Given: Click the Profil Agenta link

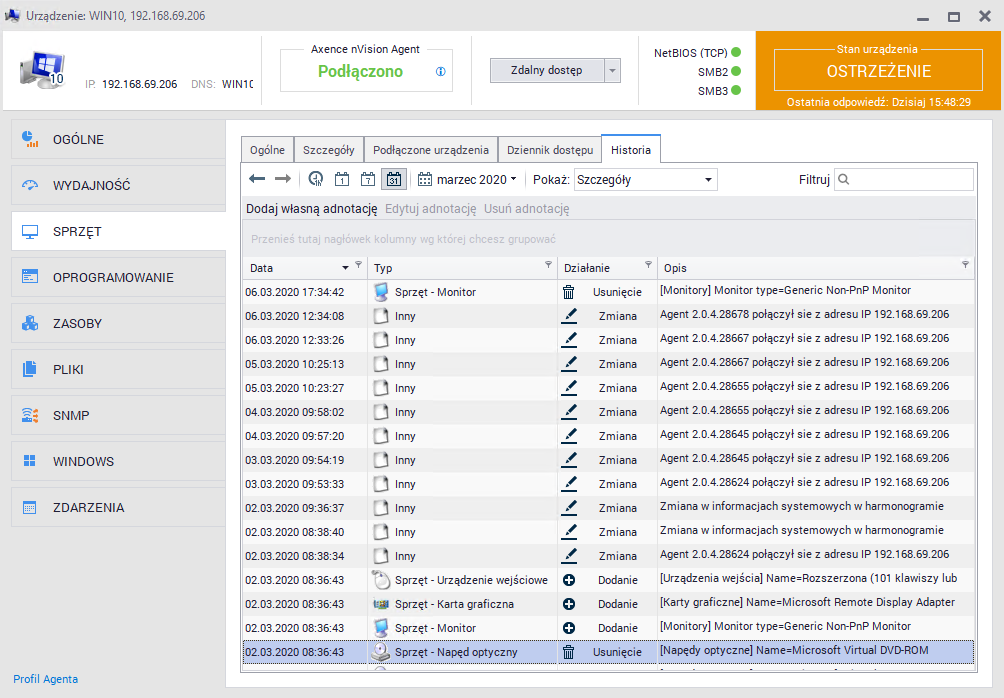Looking at the screenshot, I should (45, 679).
